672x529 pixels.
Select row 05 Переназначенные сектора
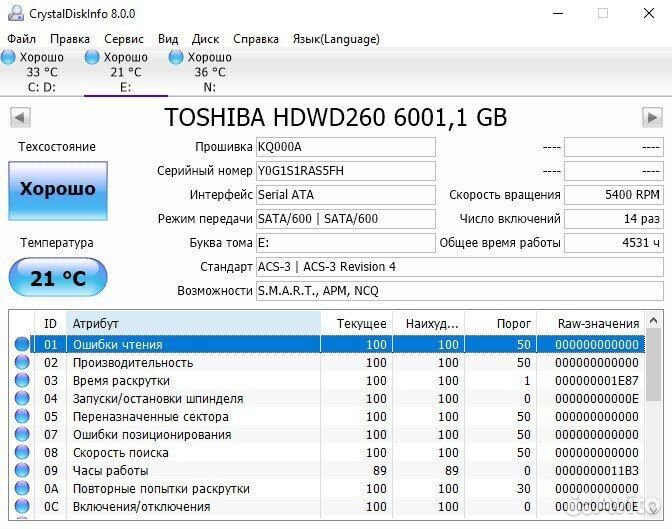pos(327,417)
